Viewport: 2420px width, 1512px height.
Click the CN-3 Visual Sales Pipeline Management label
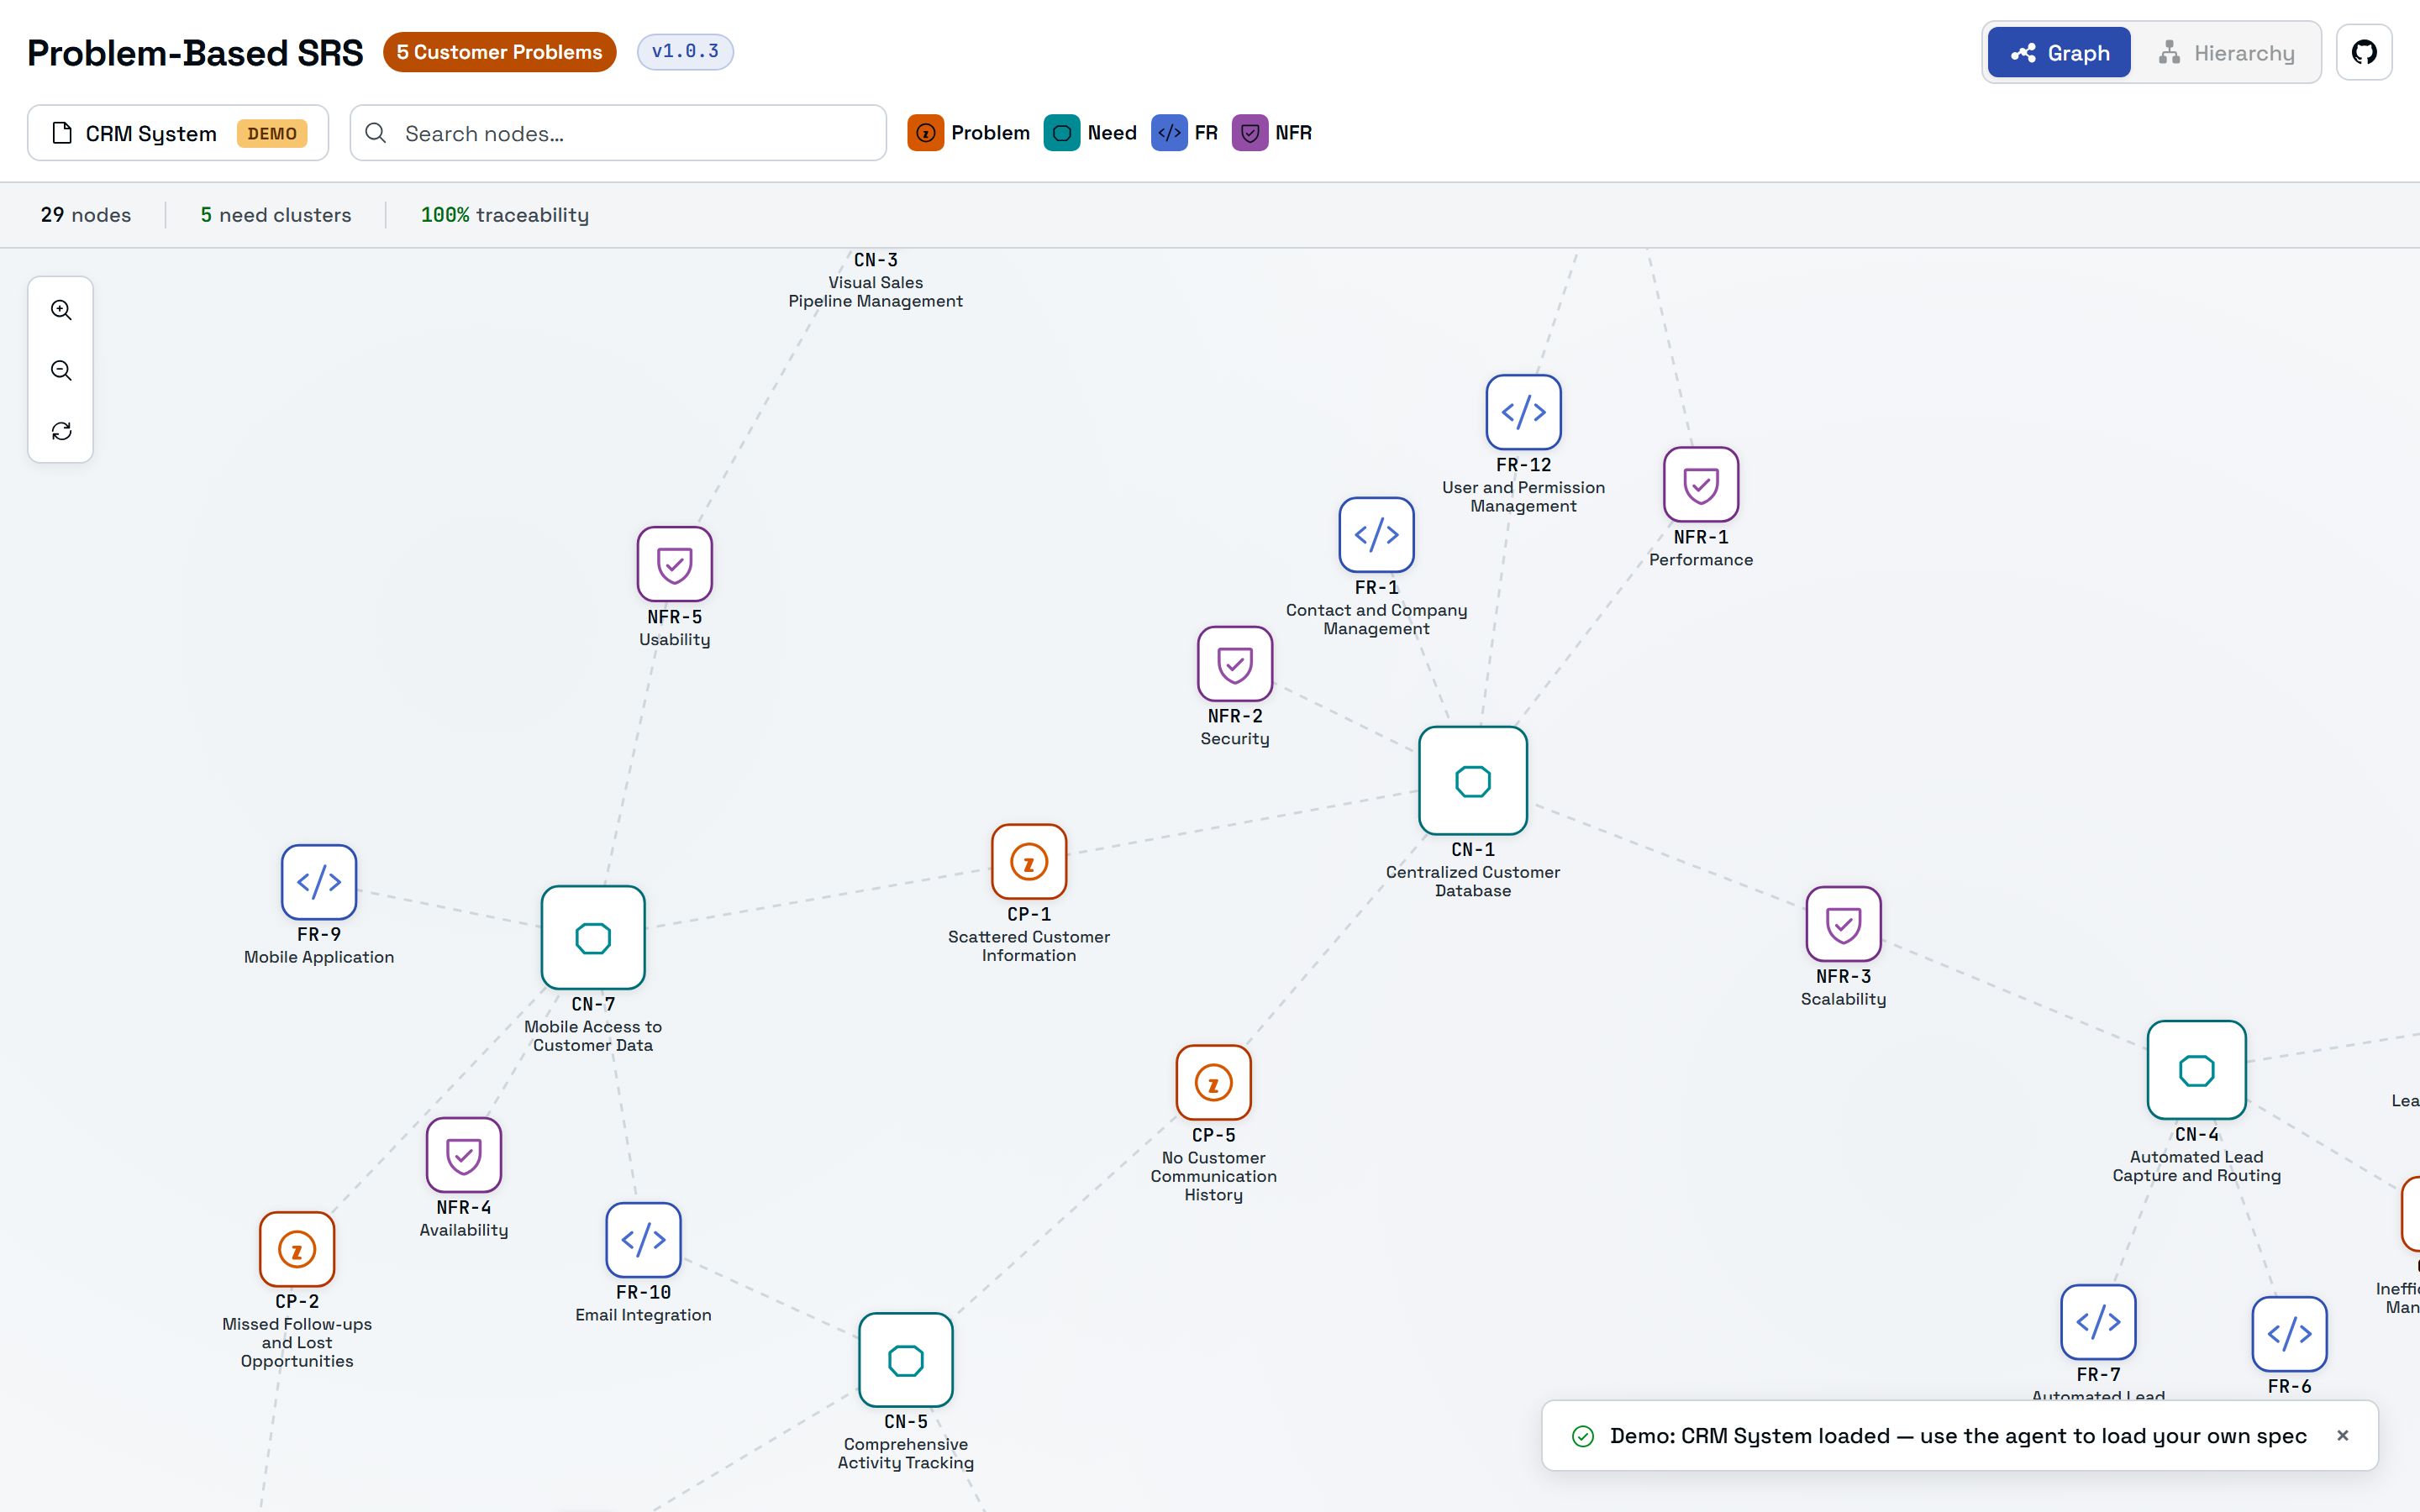point(875,281)
